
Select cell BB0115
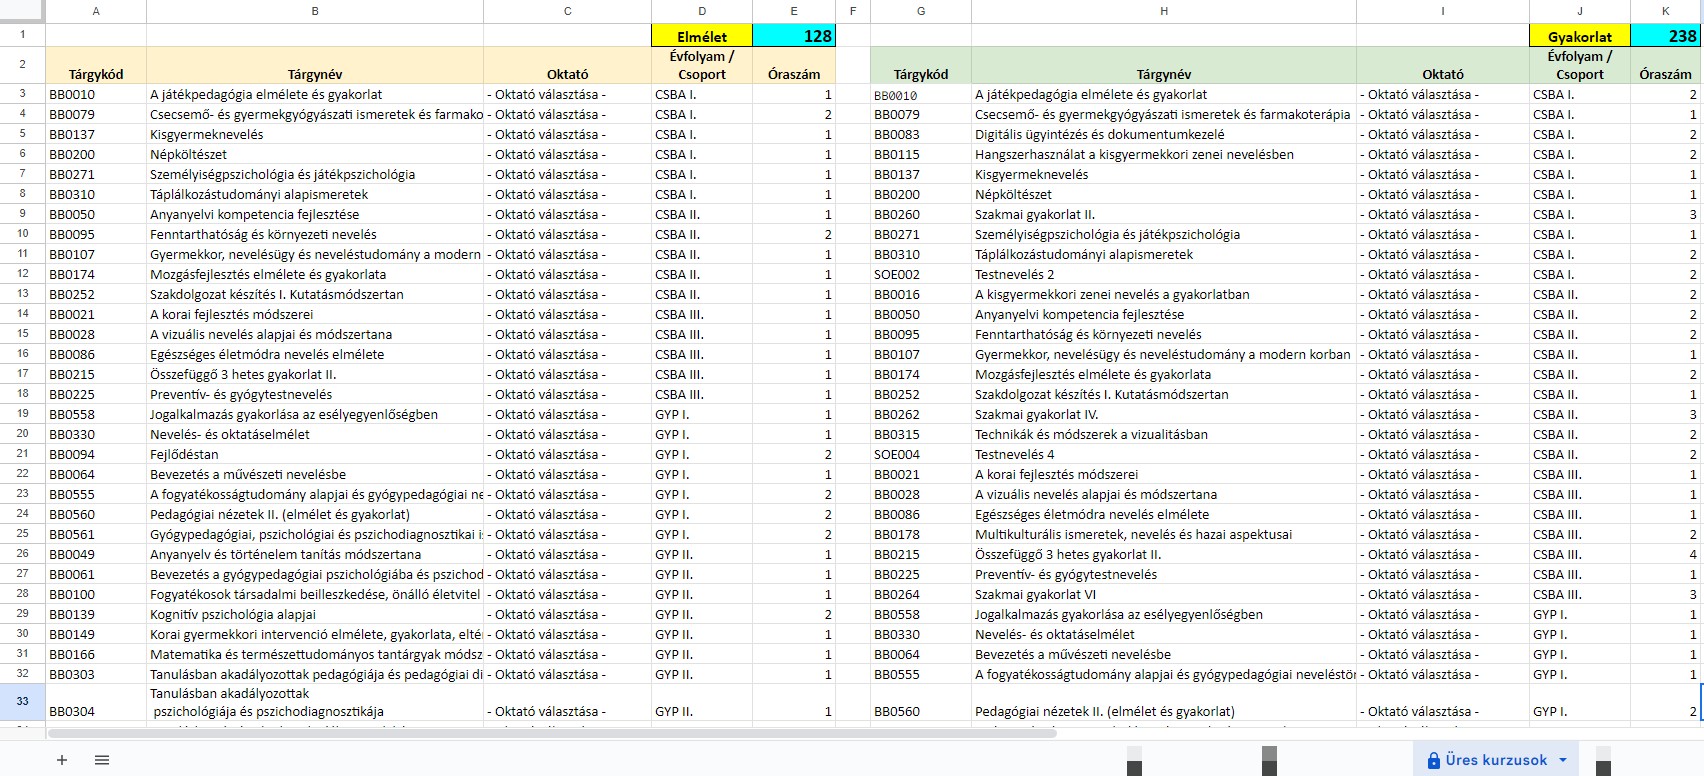[921, 154]
